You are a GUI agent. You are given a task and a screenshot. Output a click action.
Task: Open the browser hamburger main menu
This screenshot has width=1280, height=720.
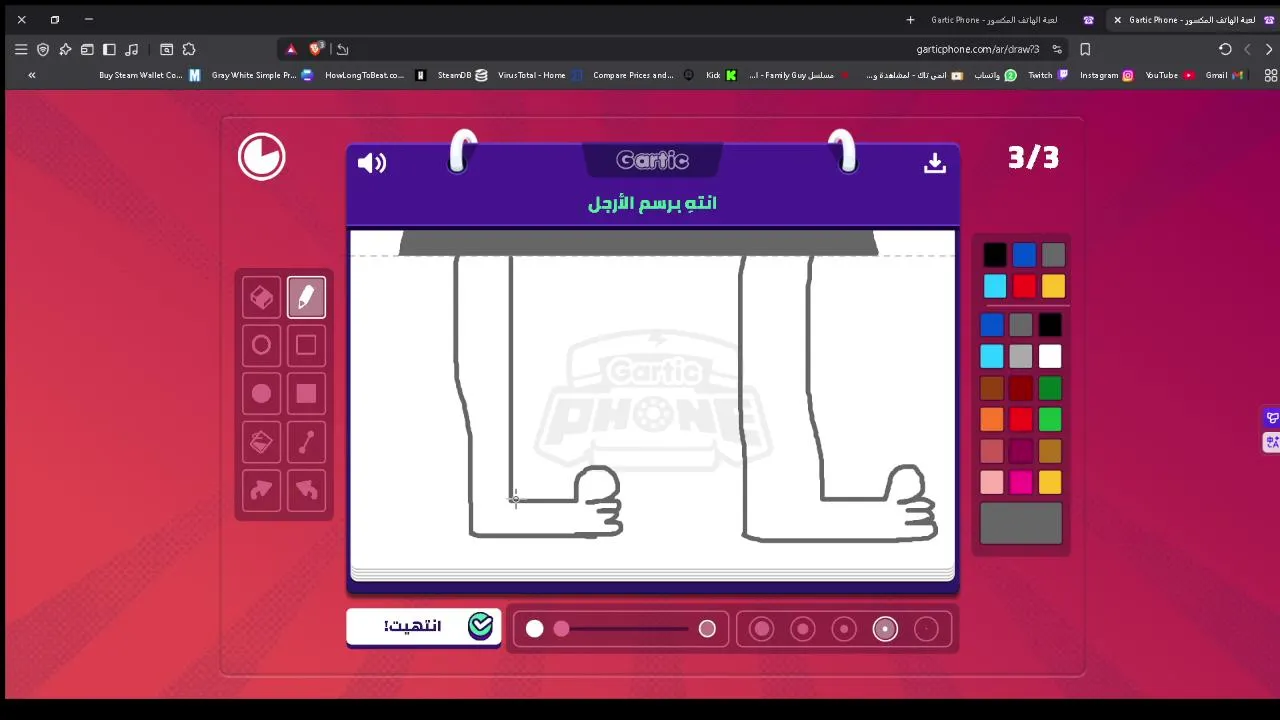point(21,49)
